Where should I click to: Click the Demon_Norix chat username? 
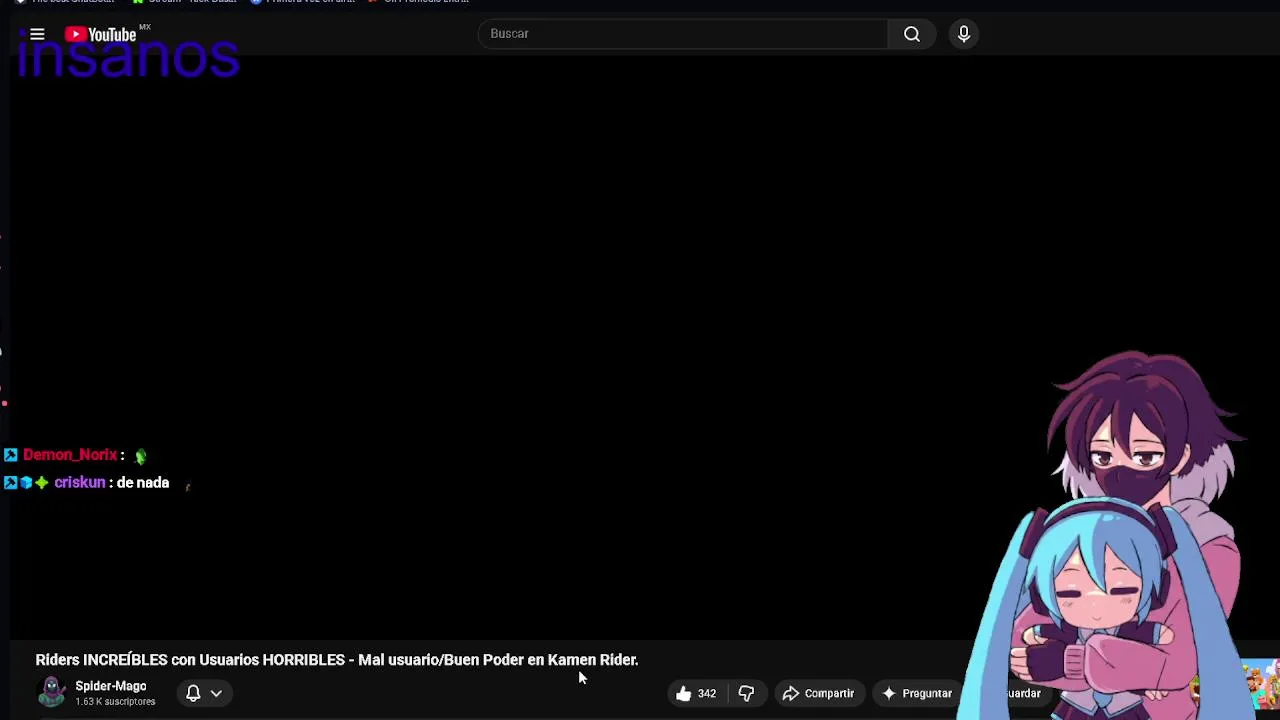click(x=70, y=455)
